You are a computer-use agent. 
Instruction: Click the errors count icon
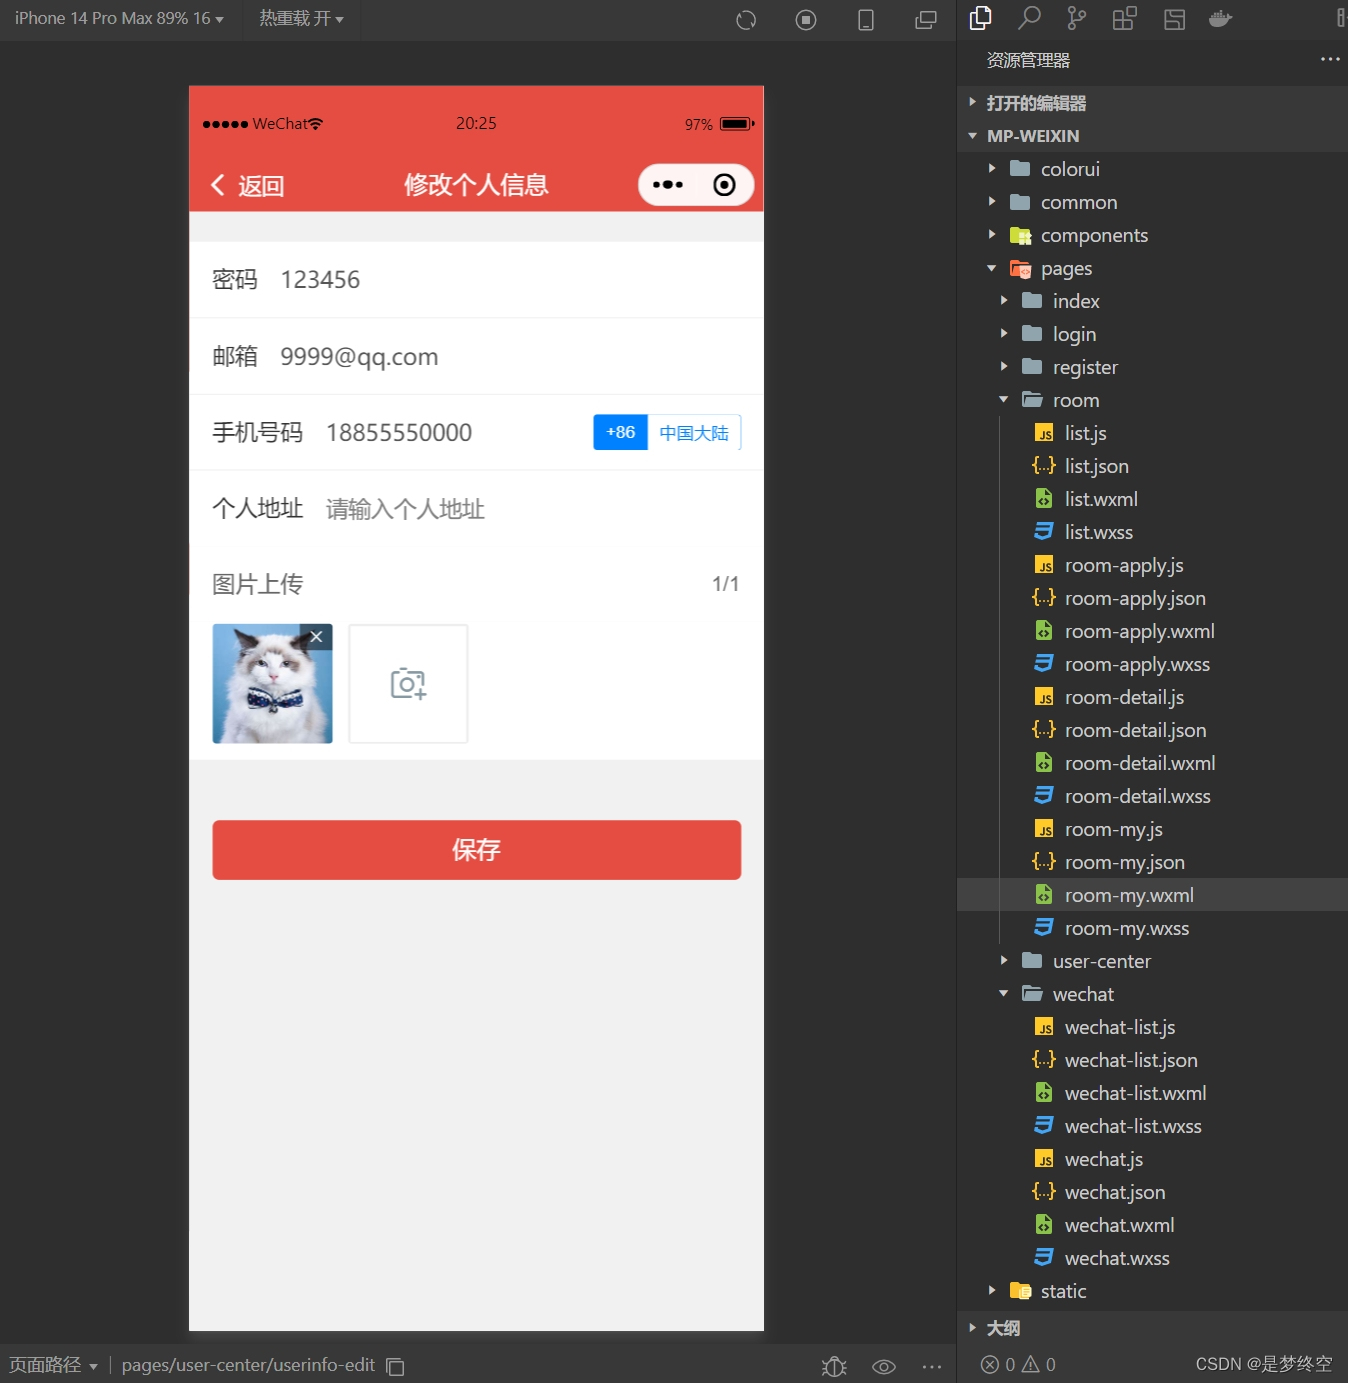[990, 1365]
